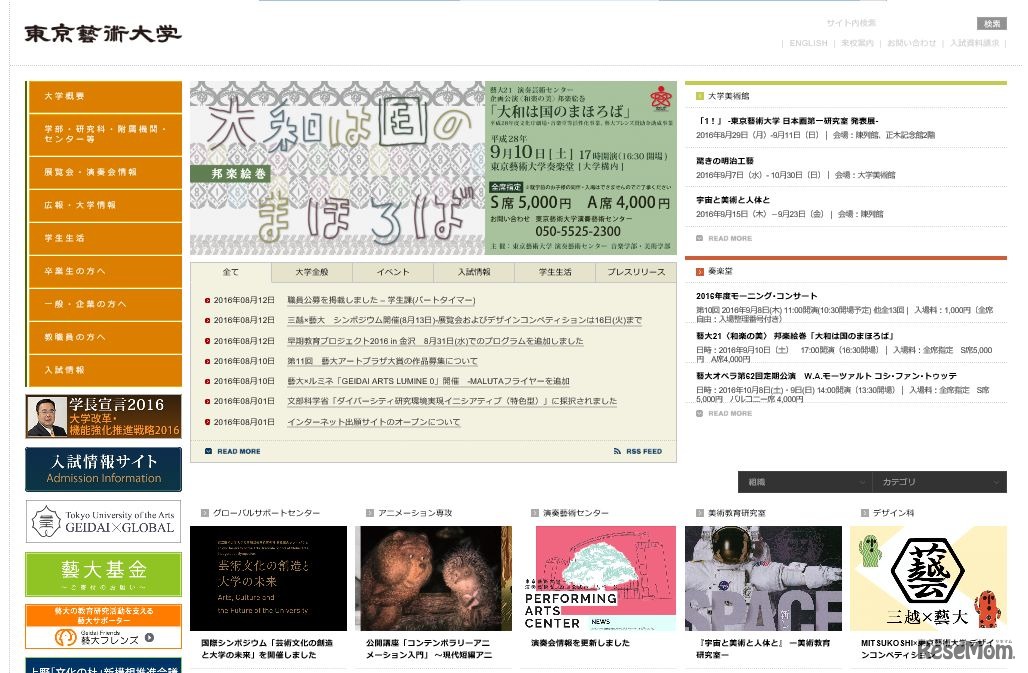
Task: Click arrow icon on 藝大フレンズ banner
Action: point(149,638)
